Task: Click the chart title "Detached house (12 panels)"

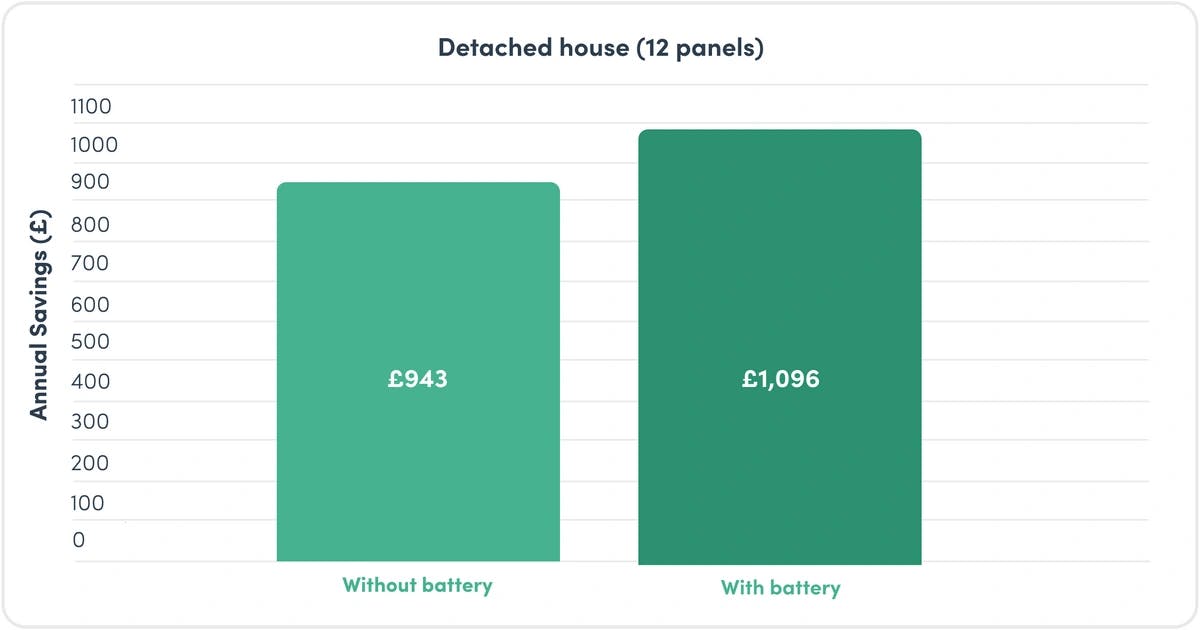Action: pyautogui.click(x=600, y=48)
